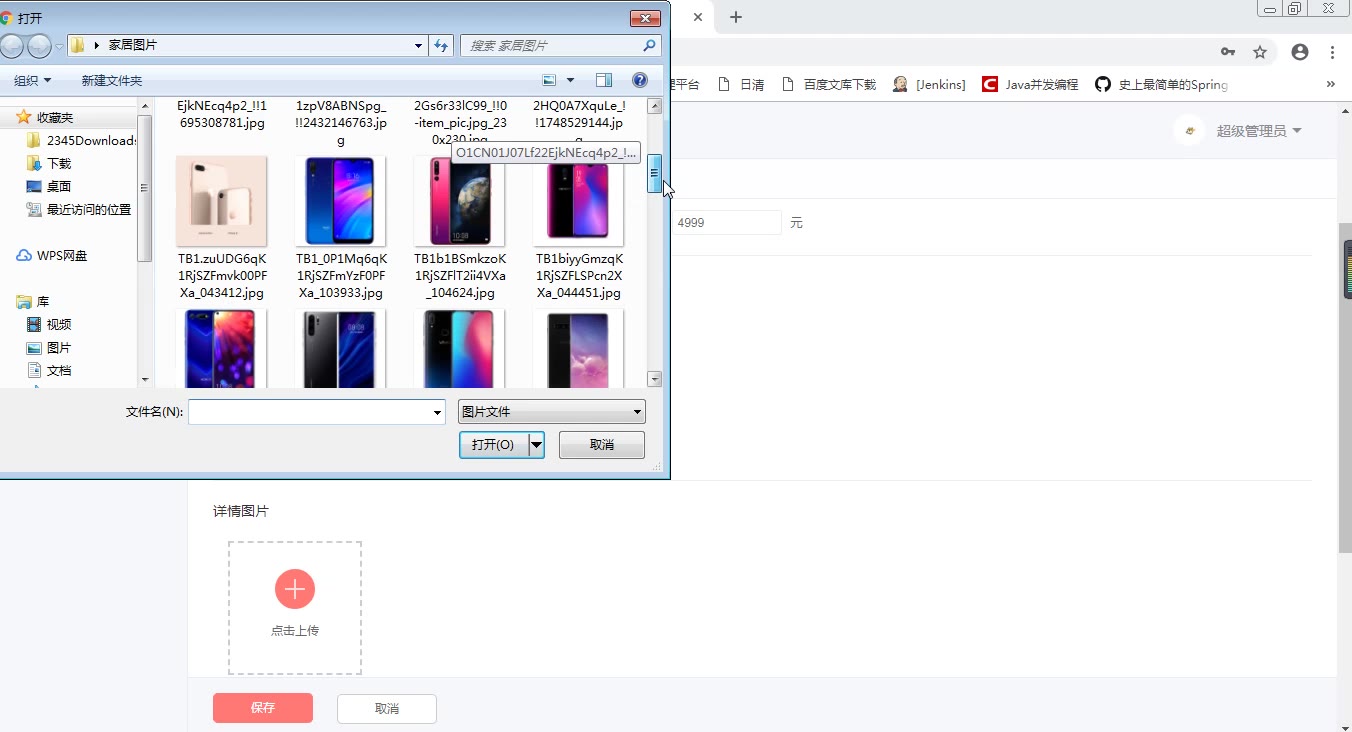The image size is (1352, 732).
Task: Click the forward arrow in file dialog
Action: click(39, 45)
